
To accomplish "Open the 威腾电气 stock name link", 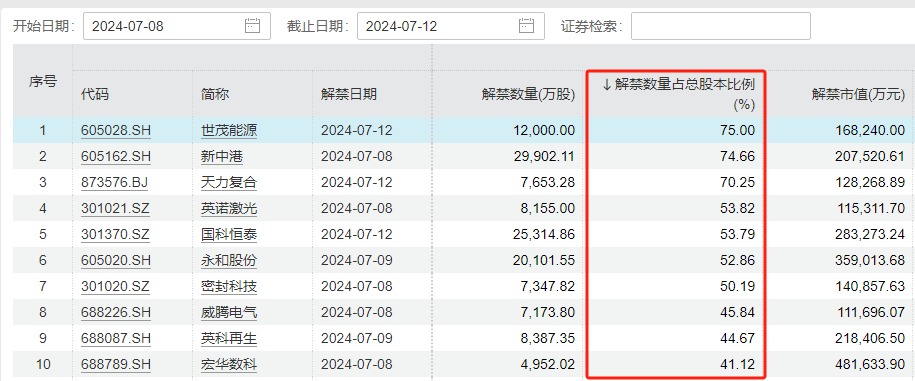I will click(x=229, y=313).
